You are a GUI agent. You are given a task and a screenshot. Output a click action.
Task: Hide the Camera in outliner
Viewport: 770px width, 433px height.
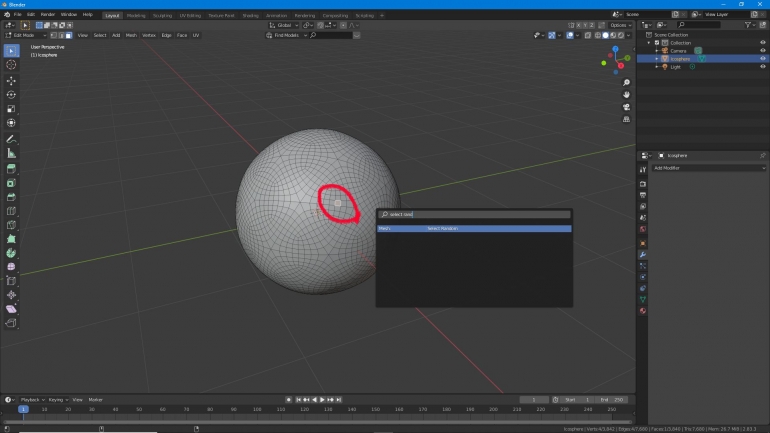[763, 51]
